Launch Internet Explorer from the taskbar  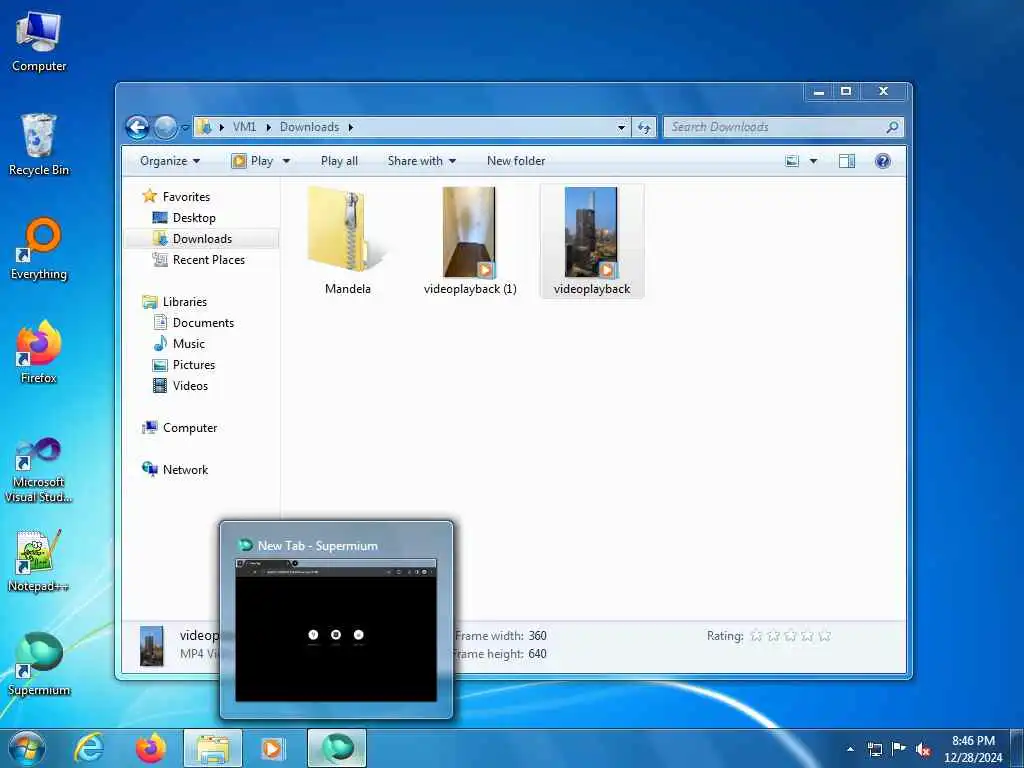88,748
